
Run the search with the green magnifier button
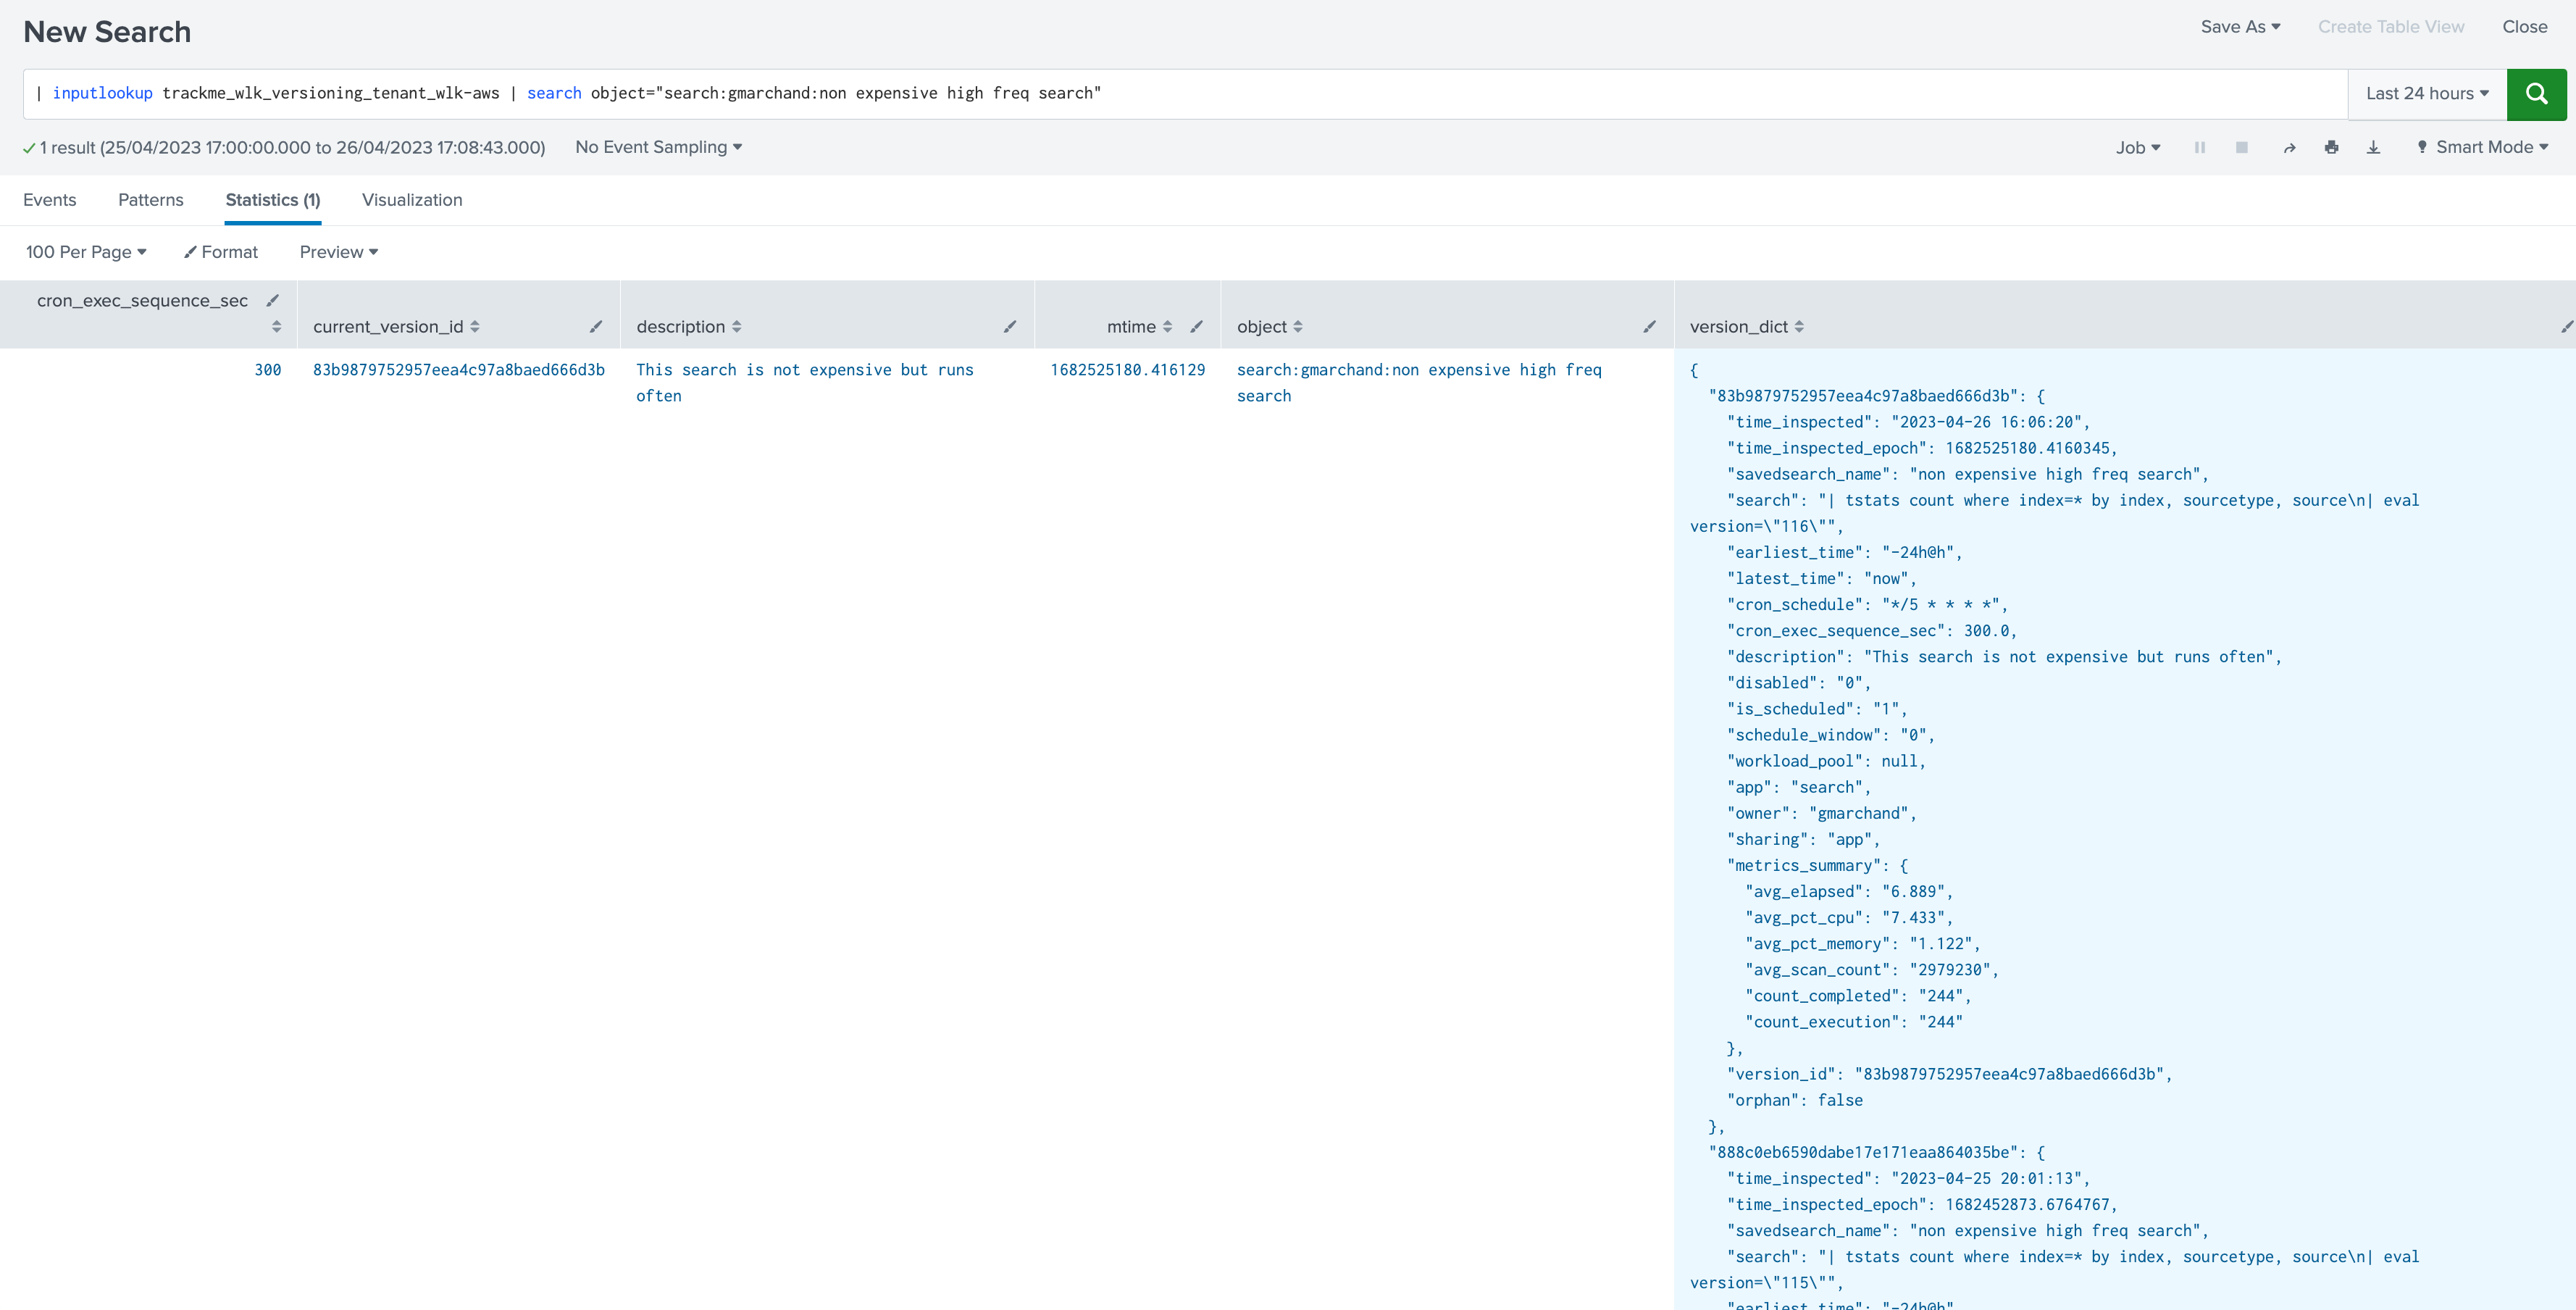pos(2536,94)
